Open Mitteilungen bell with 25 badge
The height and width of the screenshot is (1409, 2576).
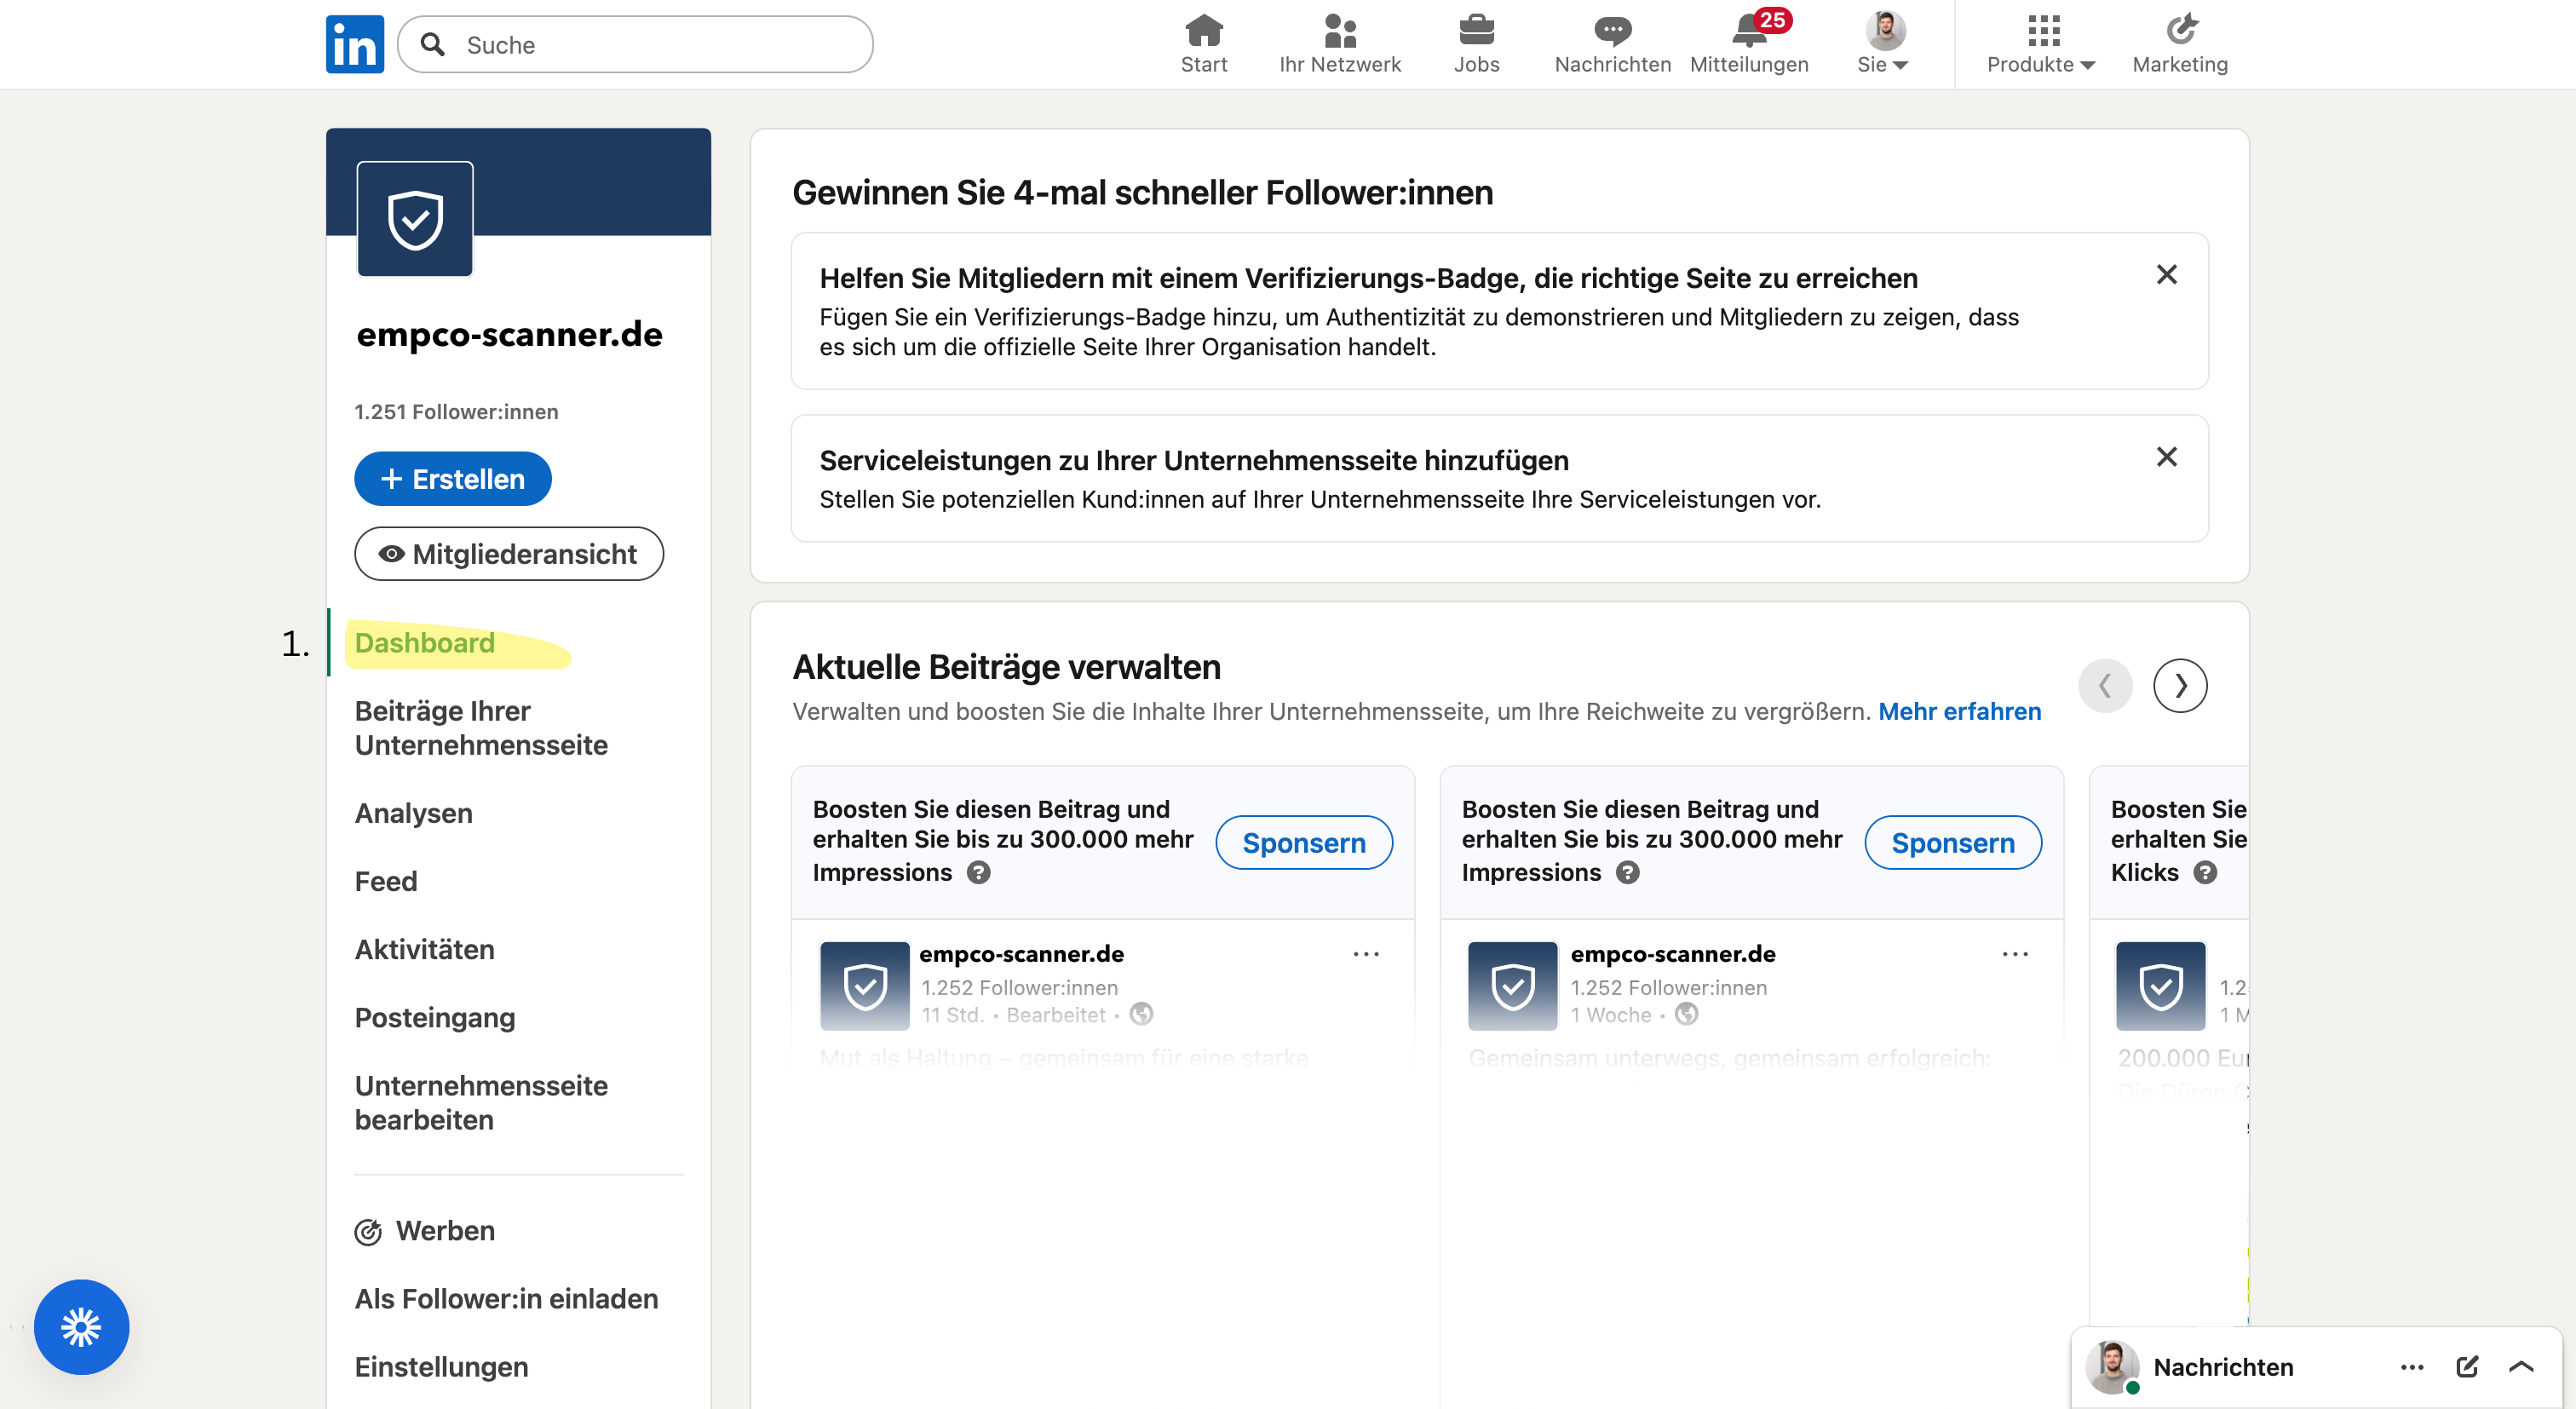pos(1749,44)
